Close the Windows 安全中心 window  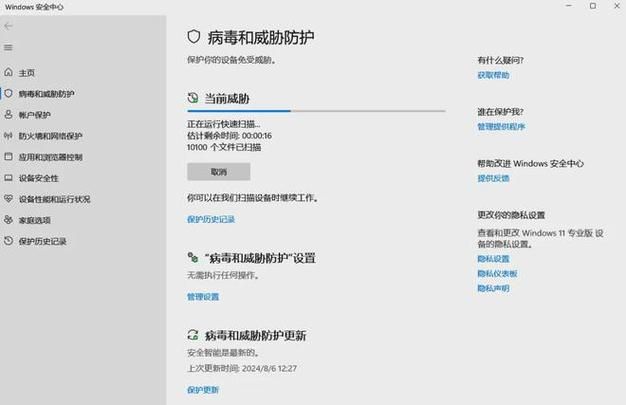[x=616, y=6]
